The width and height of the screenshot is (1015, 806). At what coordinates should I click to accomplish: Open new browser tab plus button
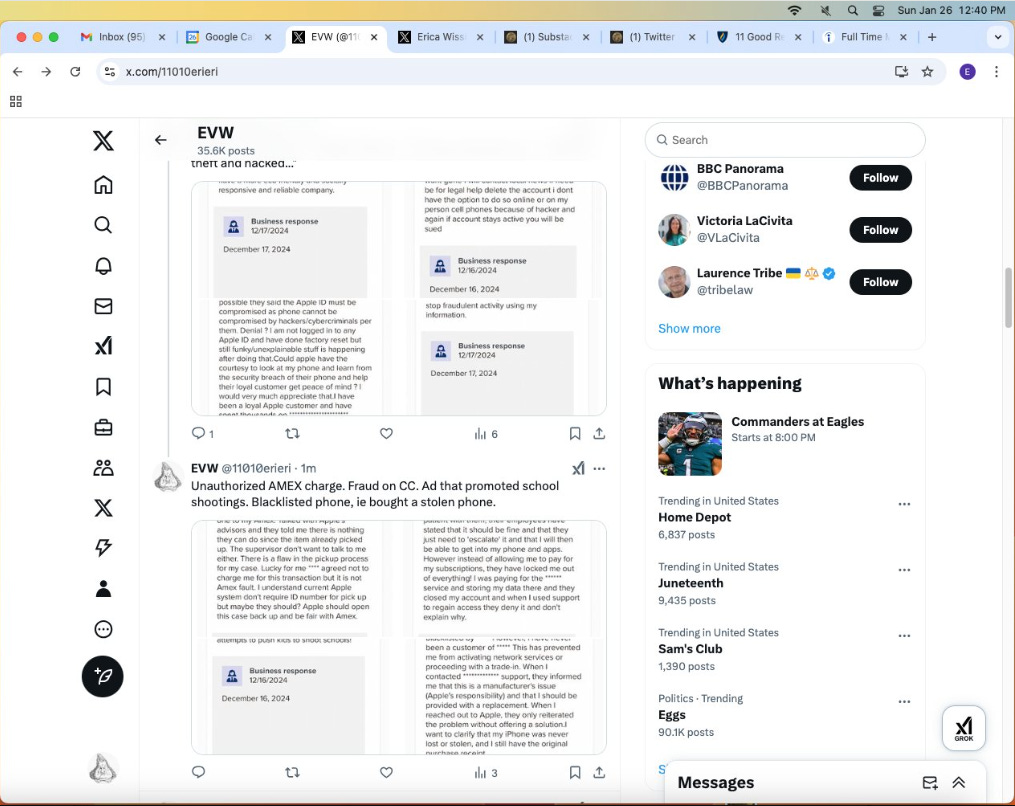932,37
